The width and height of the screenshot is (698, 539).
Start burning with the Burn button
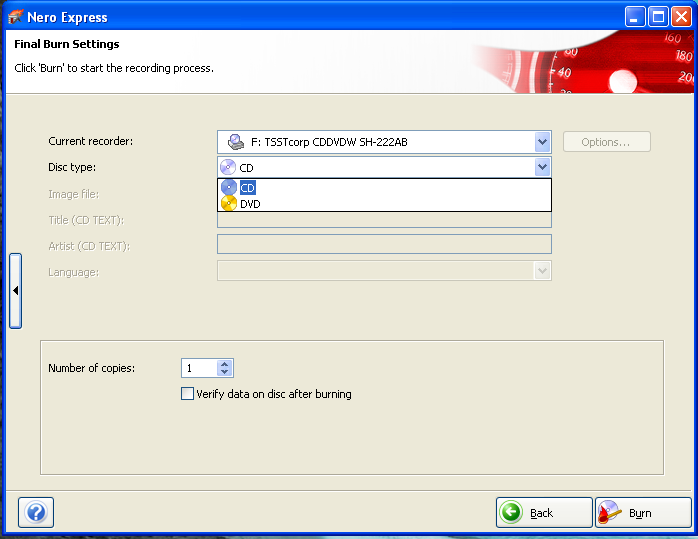643,513
